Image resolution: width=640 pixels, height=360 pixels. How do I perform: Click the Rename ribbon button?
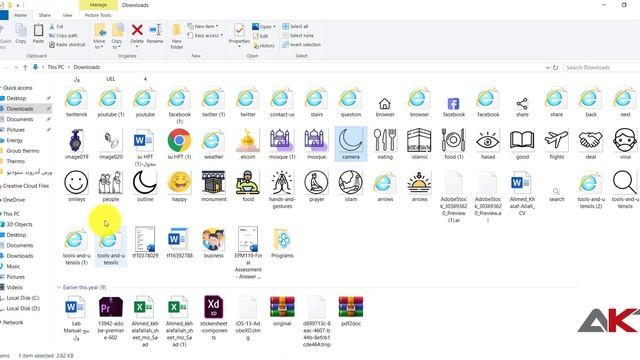point(155,33)
